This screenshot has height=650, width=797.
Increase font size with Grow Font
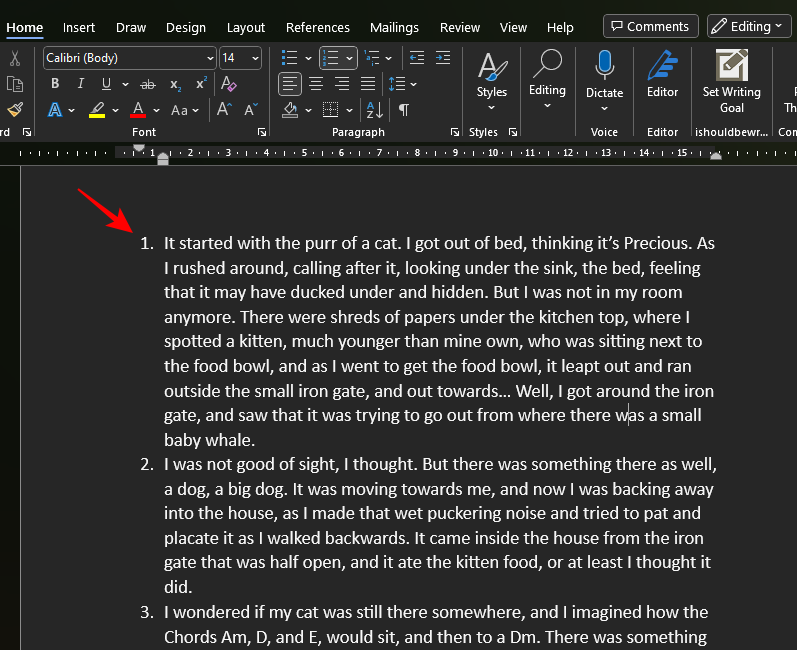coord(224,109)
